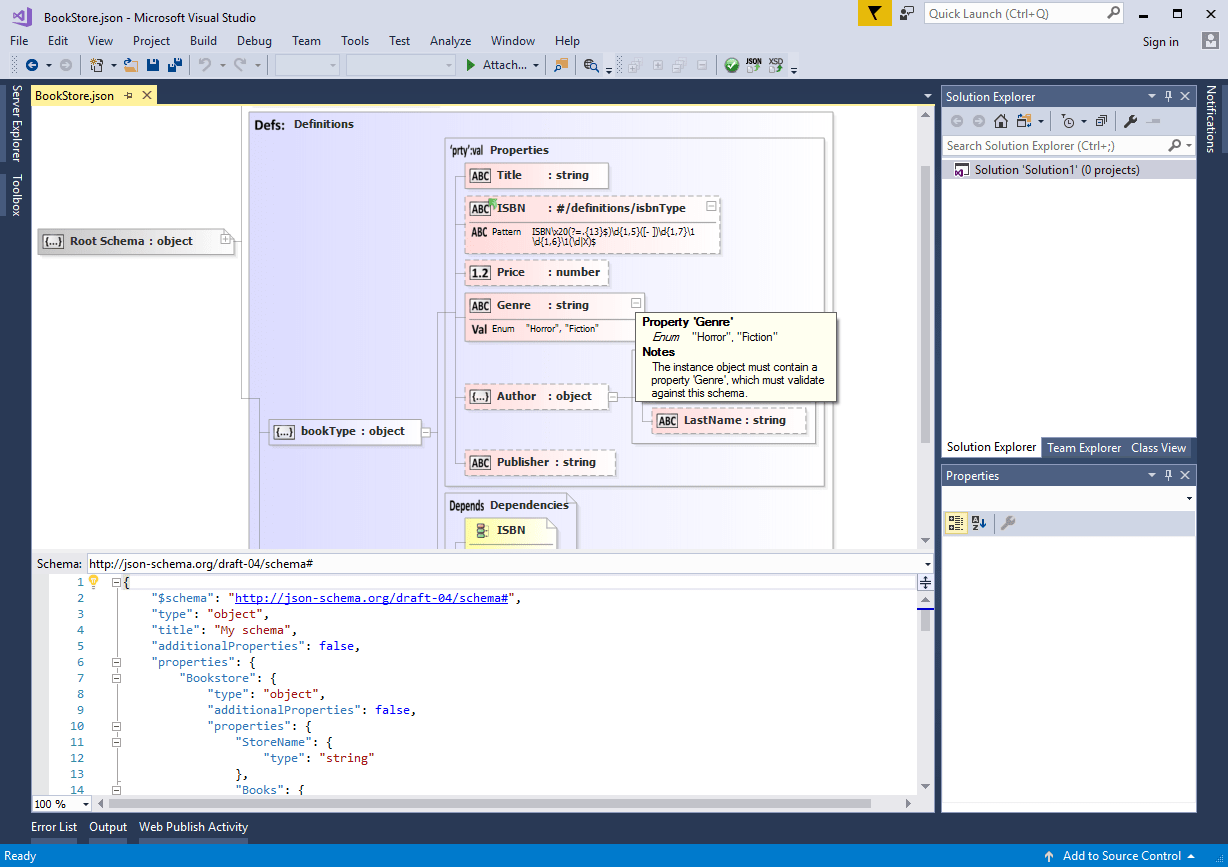Run JSON schema validation with green check icon

pos(732,65)
